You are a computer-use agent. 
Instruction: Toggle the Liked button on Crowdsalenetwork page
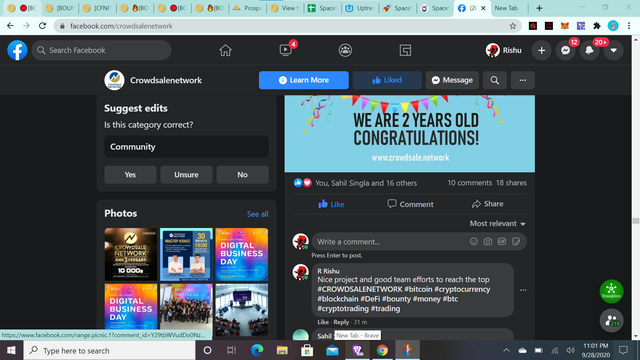(387, 80)
